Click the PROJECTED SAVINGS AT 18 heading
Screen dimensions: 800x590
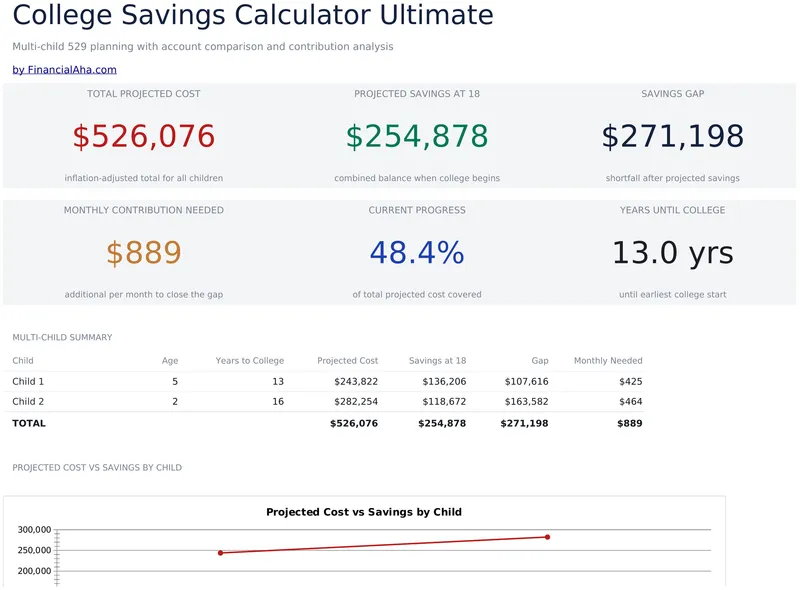click(417, 94)
